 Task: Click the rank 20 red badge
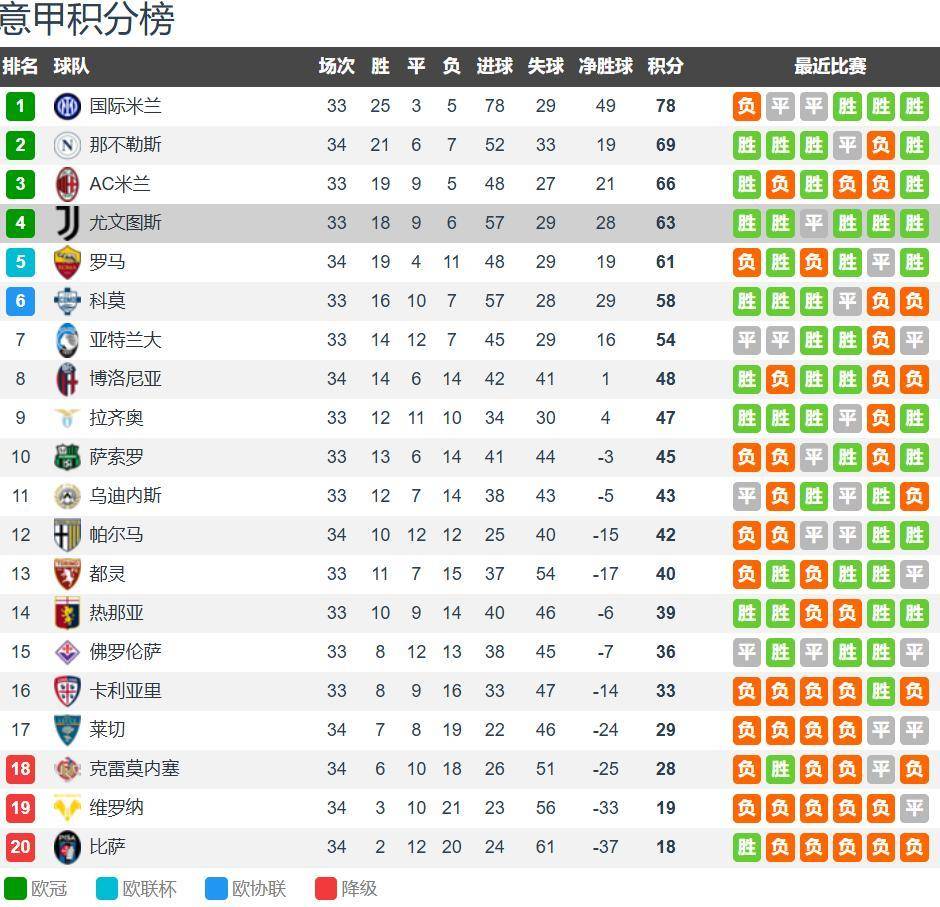pyautogui.click(x=20, y=847)
